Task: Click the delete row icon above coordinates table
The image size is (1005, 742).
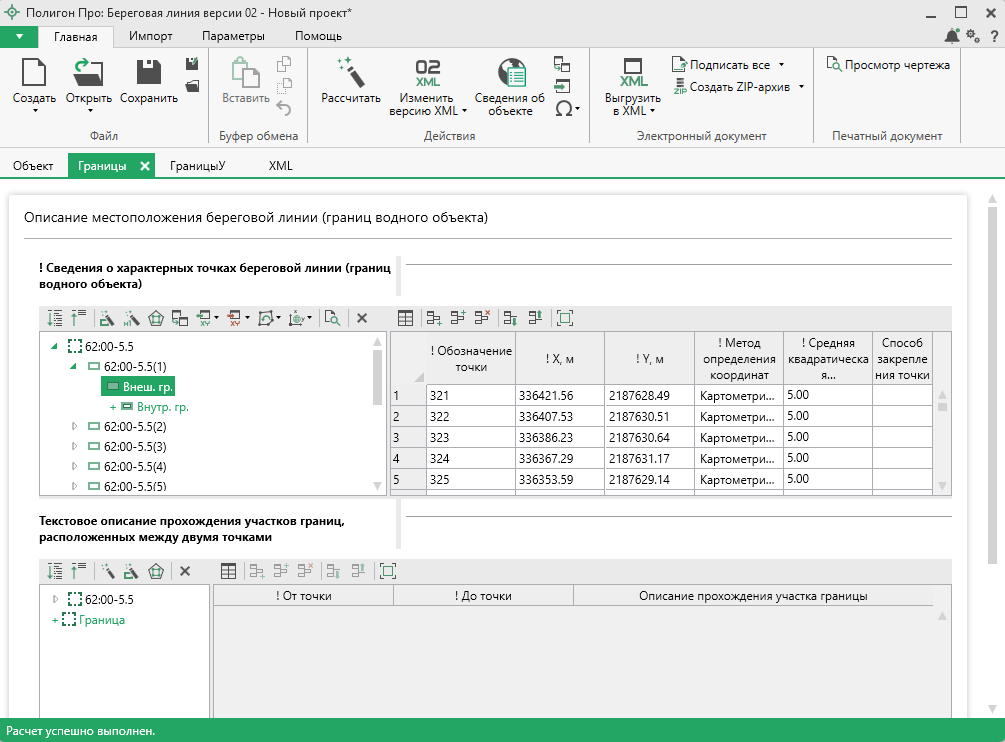Action: pyautogui.click(x=483, y=318)
